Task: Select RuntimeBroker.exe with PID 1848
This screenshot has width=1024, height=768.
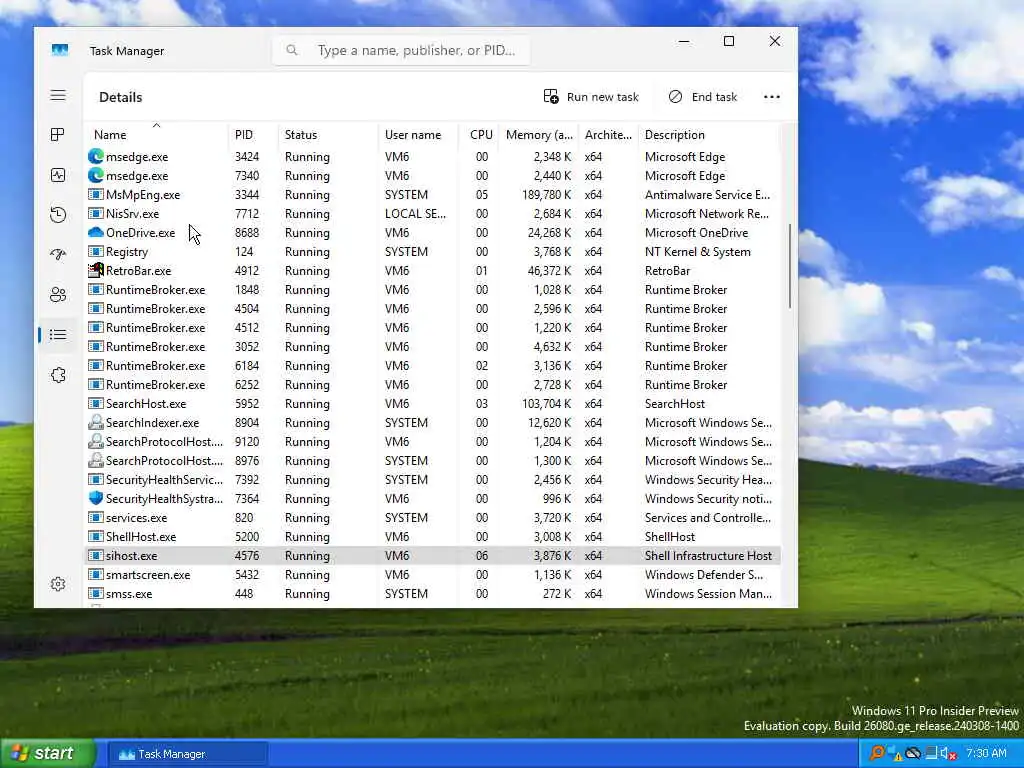Action: [x=434, y=289]
